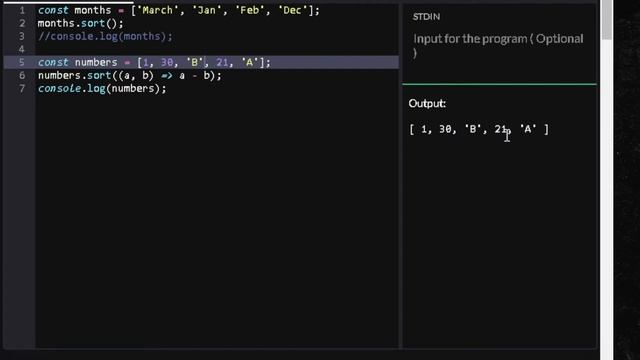Screen dimensions: 640x360
Task: Click line number 2 in the gutter
Action: (22, 23)
